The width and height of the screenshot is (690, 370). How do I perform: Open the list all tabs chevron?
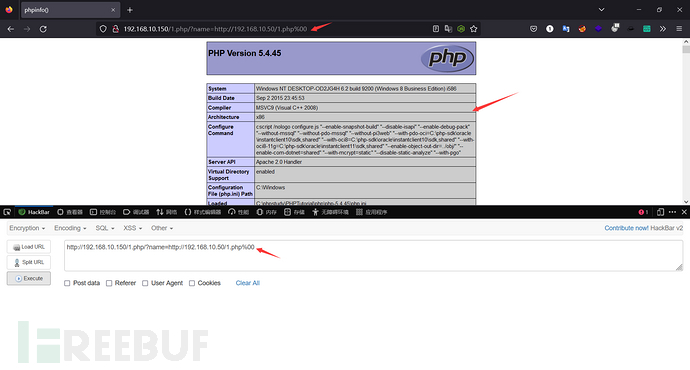coord(601,10)
